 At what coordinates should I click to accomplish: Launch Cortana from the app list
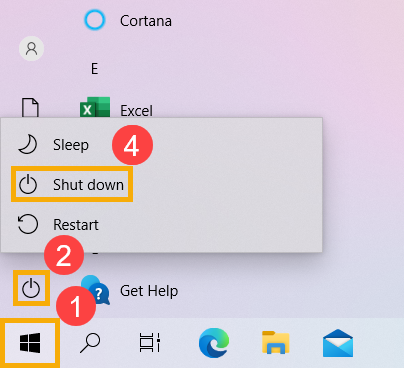coord(95,20)
